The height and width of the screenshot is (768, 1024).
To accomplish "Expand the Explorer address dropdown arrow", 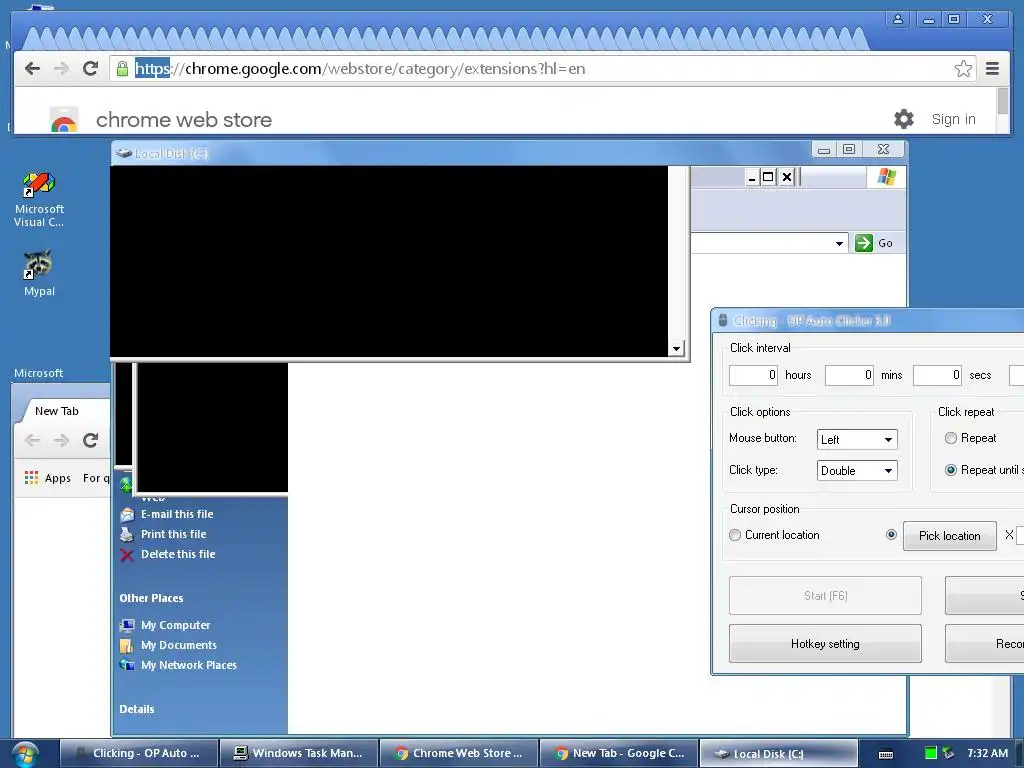I will tap(839, 243).
